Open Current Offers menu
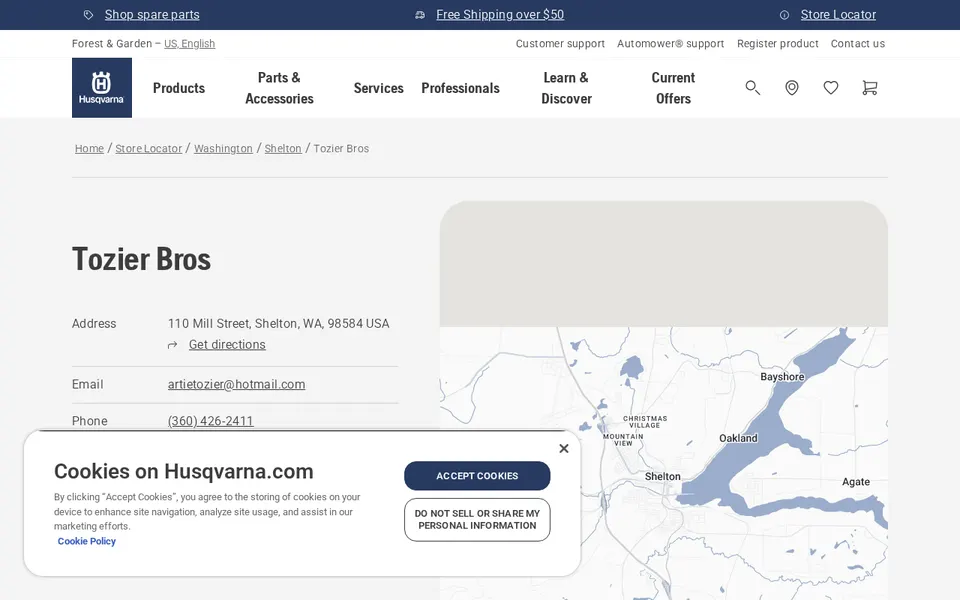This screenshot has width=960, height=600. [673, 88]
